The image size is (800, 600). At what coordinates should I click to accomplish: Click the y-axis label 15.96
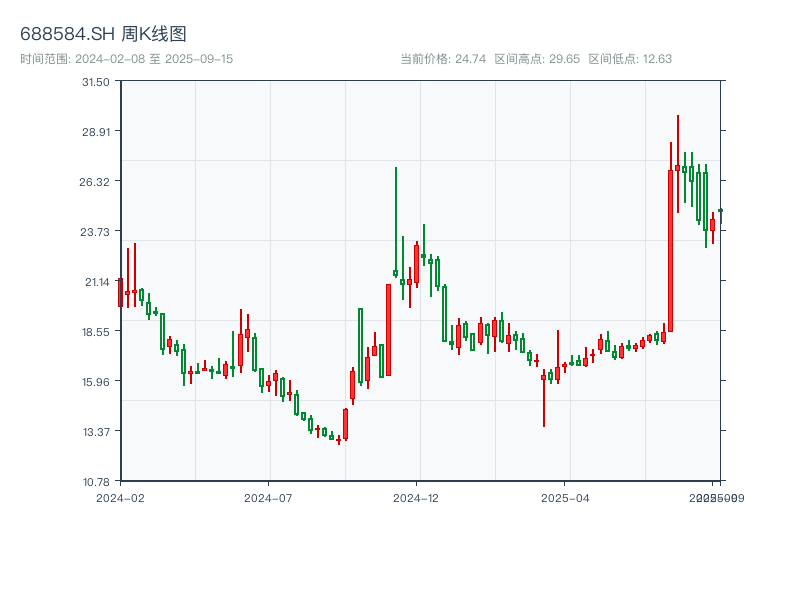coord(96,382)
